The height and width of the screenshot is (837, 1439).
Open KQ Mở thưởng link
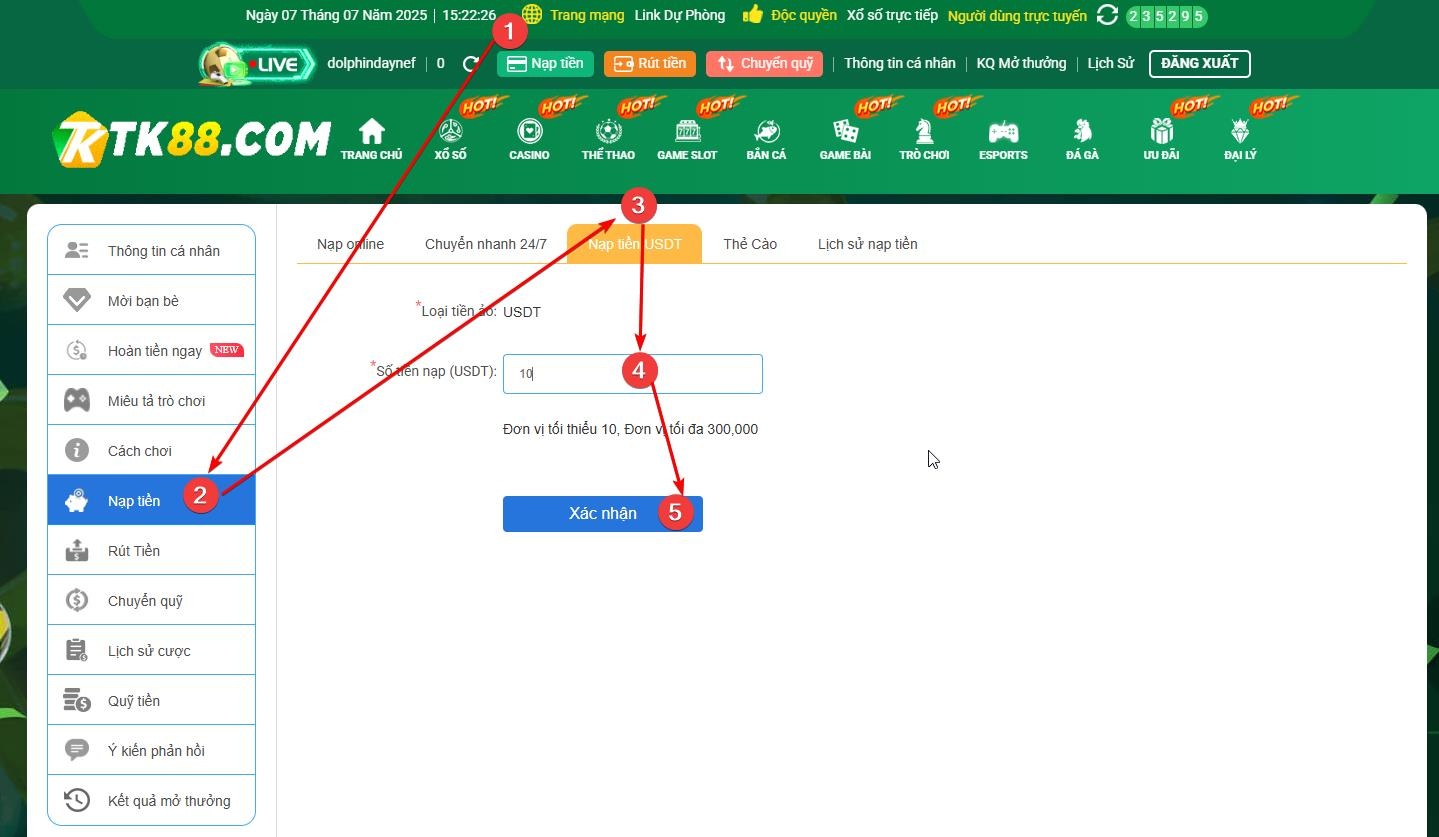click(1021, 63)
